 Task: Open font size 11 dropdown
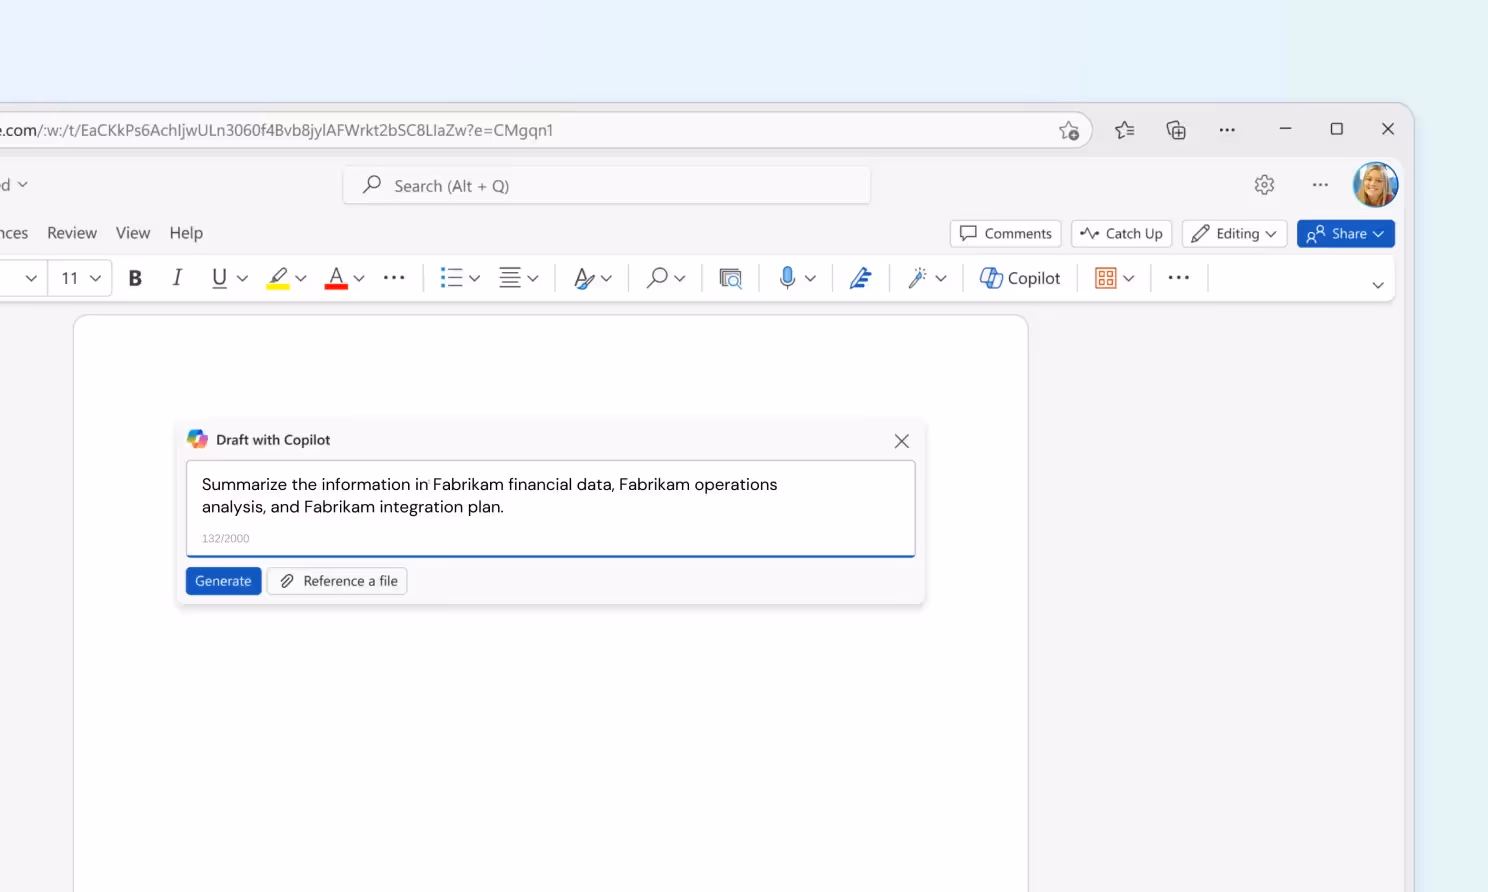pyautogui.click(x=82, y=278)
